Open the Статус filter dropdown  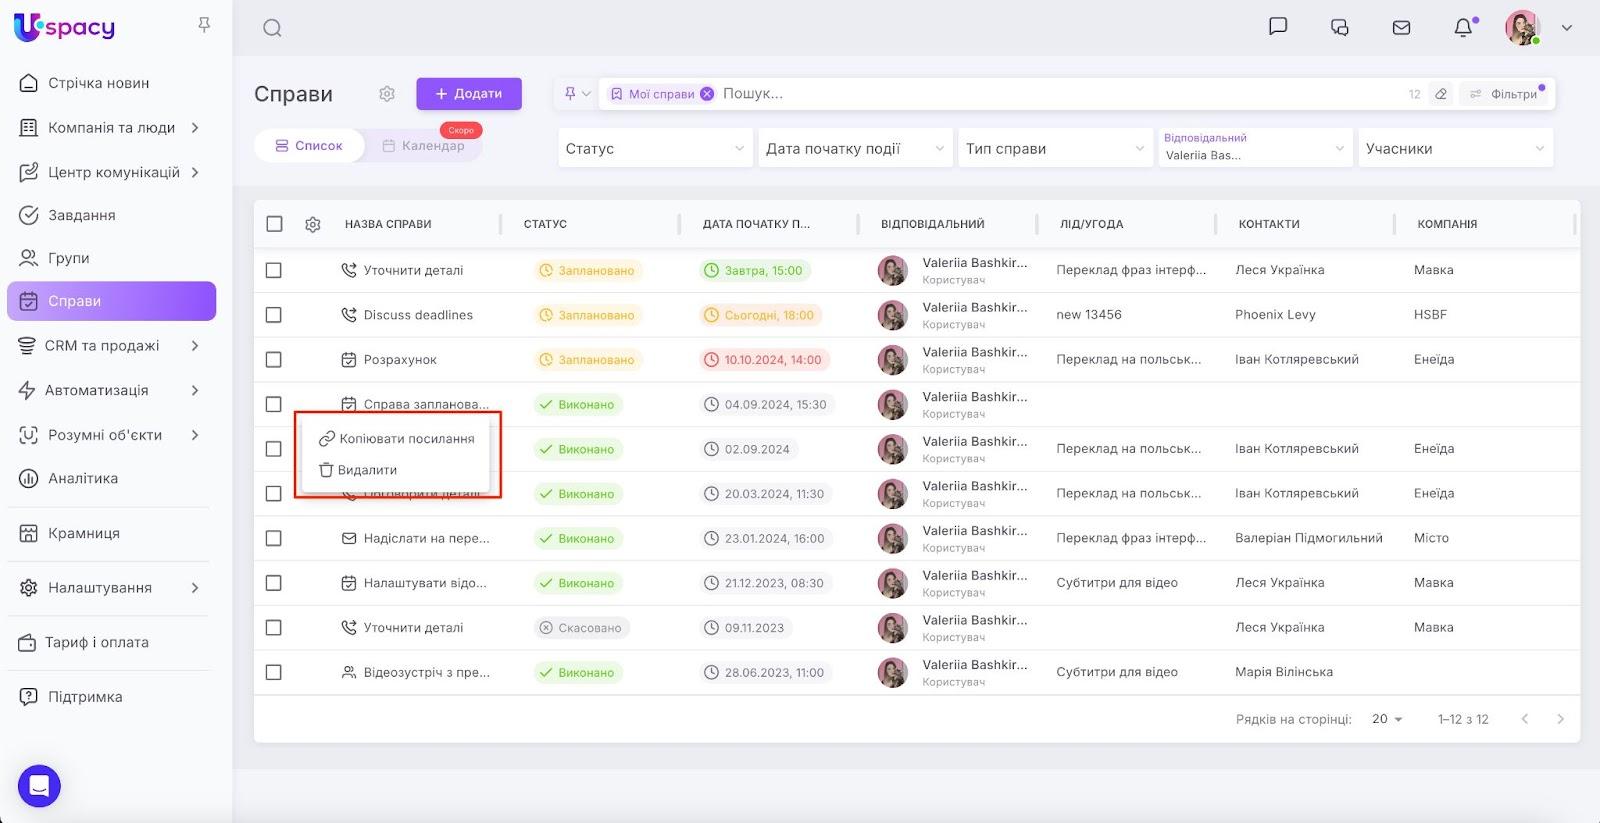click(x=654, y=149)
